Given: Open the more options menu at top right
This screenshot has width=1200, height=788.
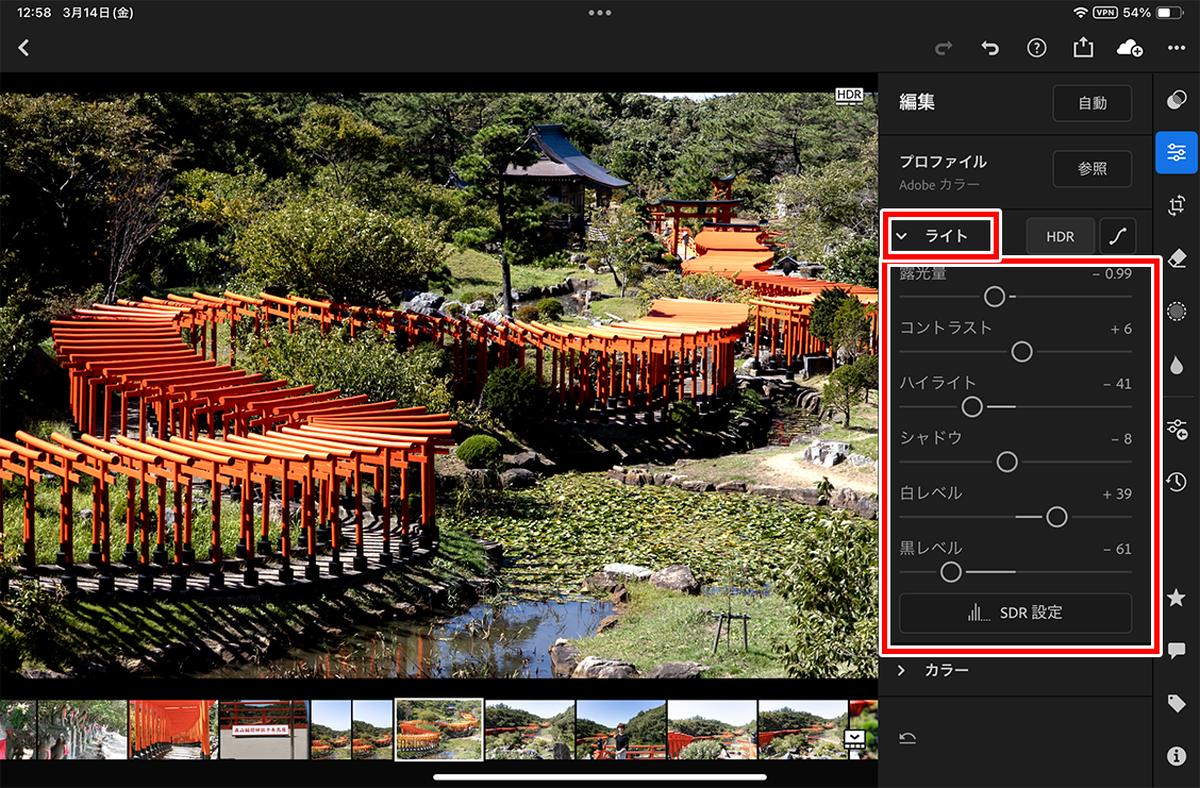Looking at the screenshot, I should [x=1176, y=48].
